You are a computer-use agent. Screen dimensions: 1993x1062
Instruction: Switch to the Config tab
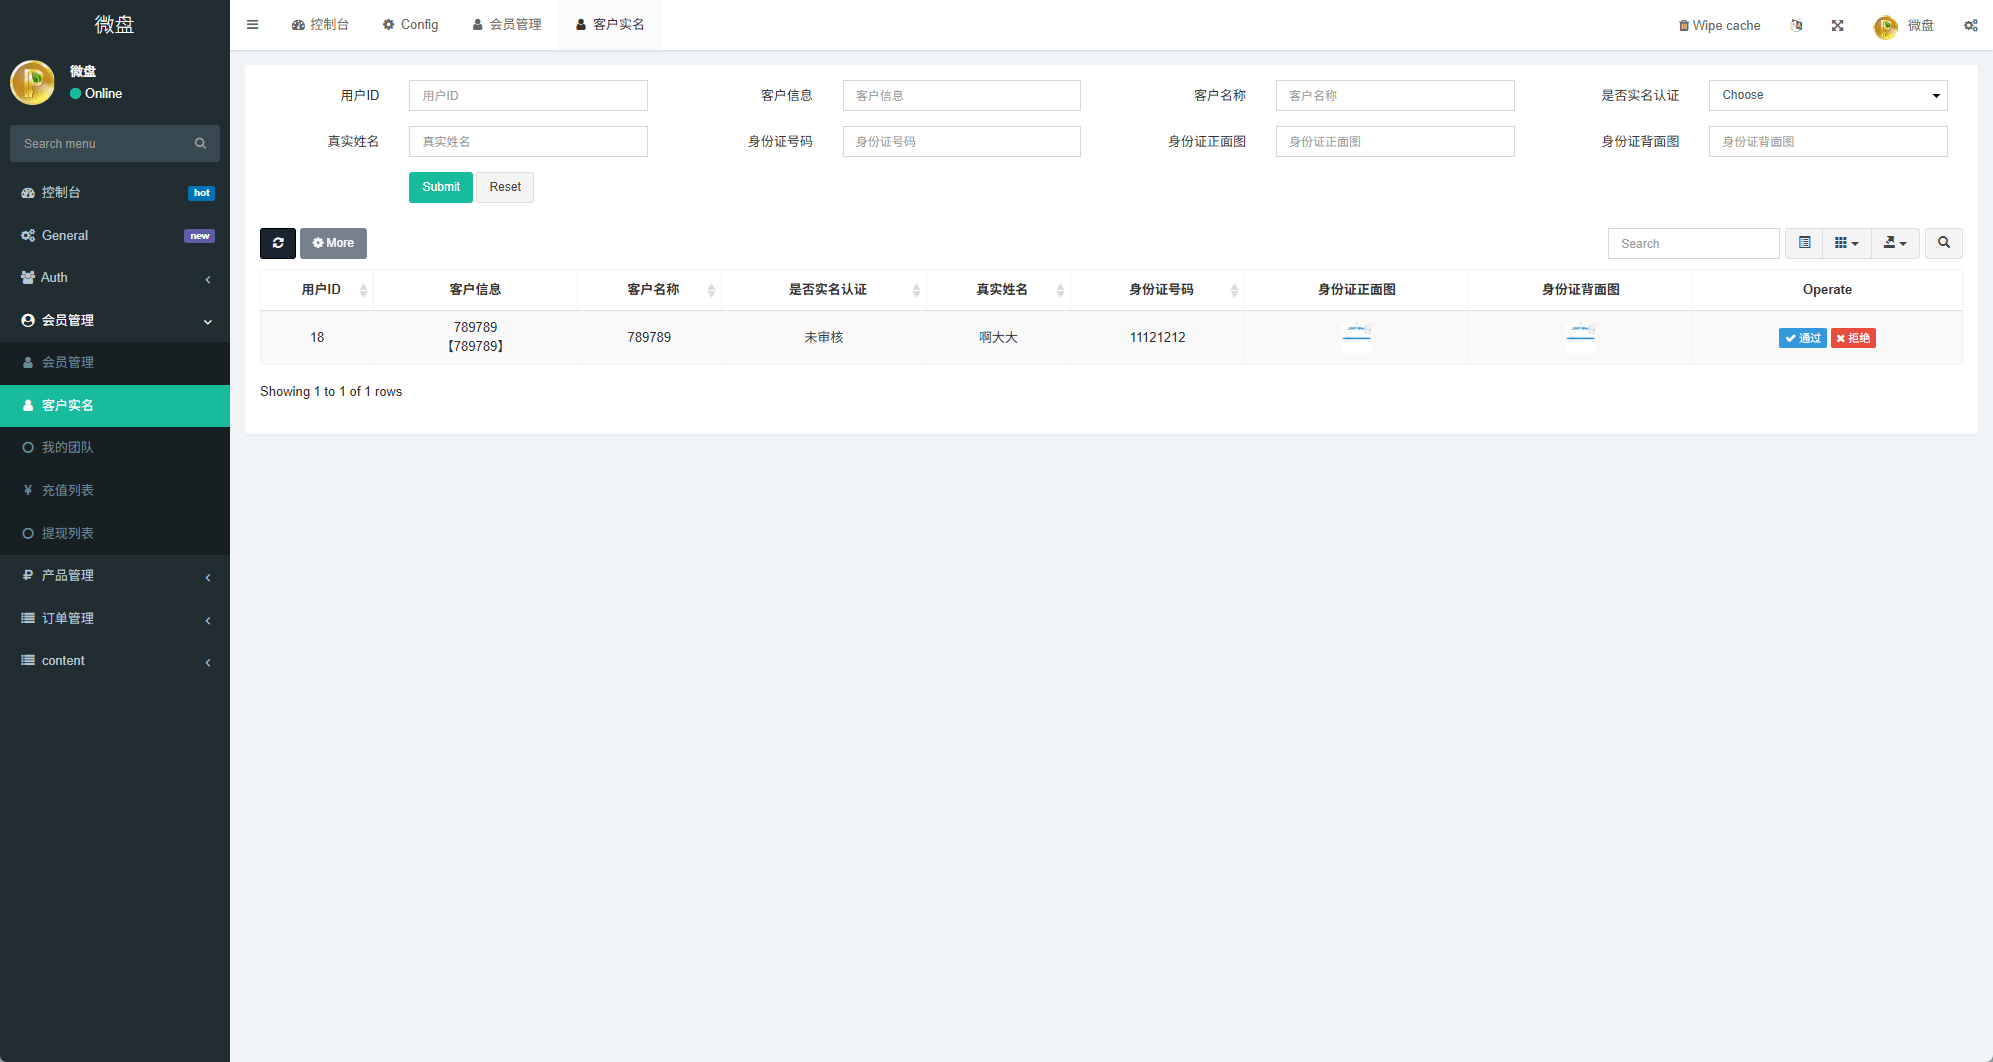click(410, 25)
